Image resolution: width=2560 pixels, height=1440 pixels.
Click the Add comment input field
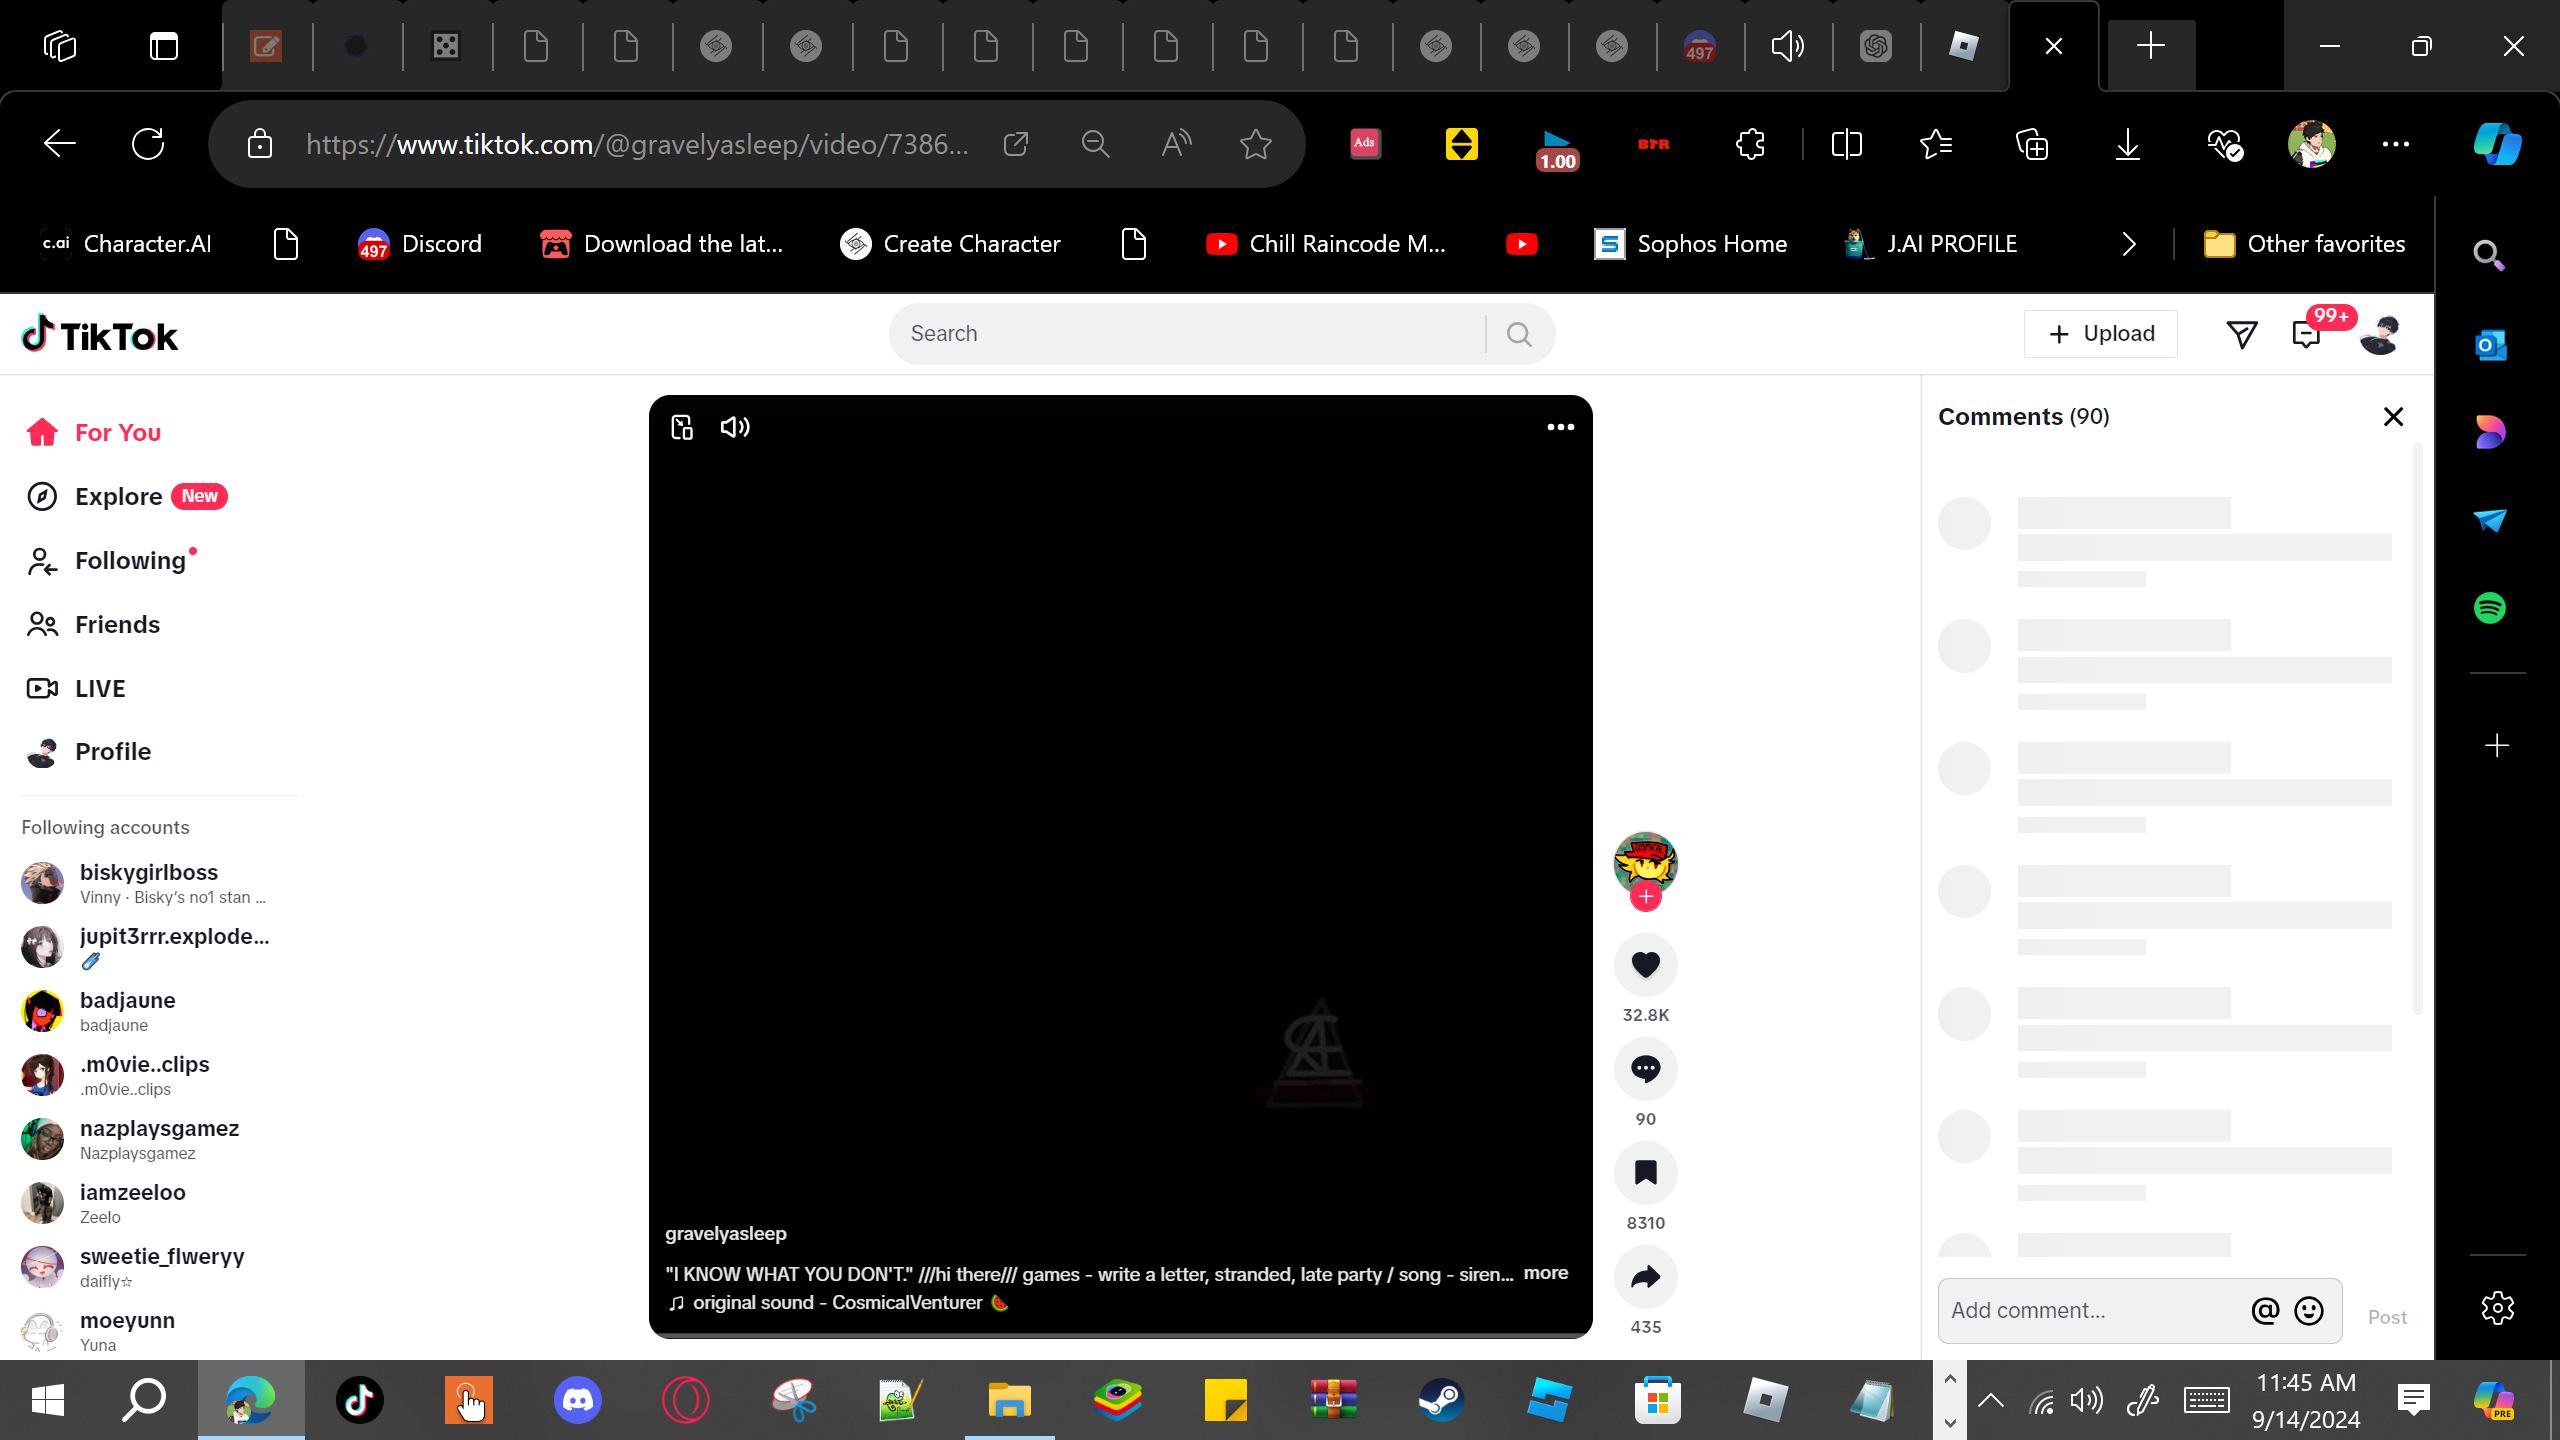[x=2090, y=1310]
